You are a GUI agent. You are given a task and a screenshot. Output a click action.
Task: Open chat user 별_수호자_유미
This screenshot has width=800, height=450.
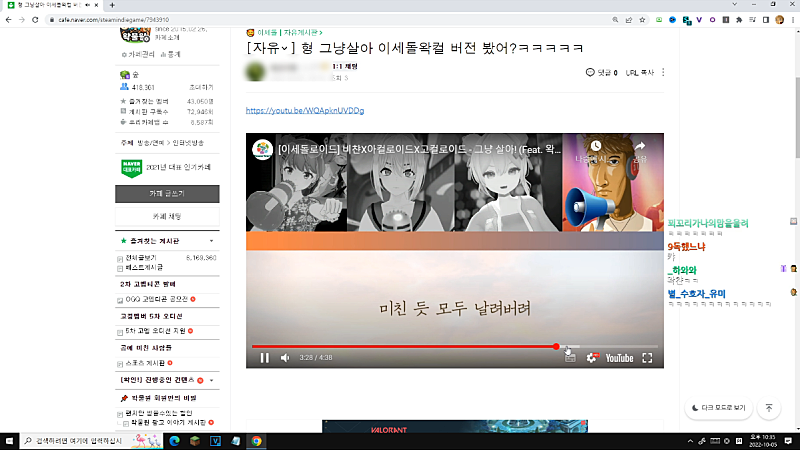[x=696, y=294]
